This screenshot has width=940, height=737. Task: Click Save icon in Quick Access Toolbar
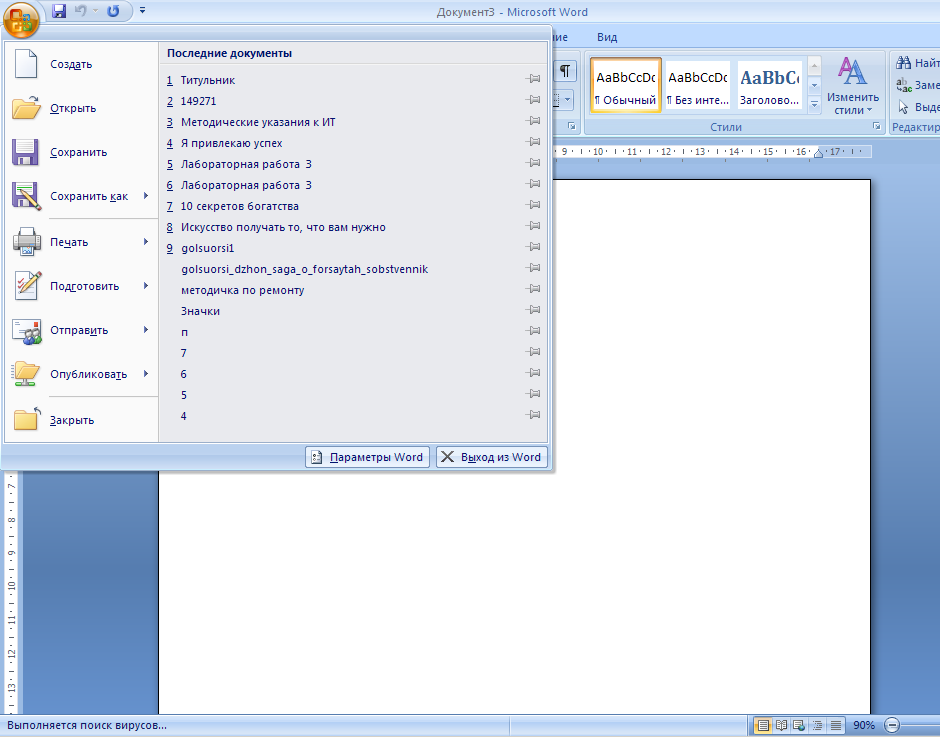click(59, 12)
